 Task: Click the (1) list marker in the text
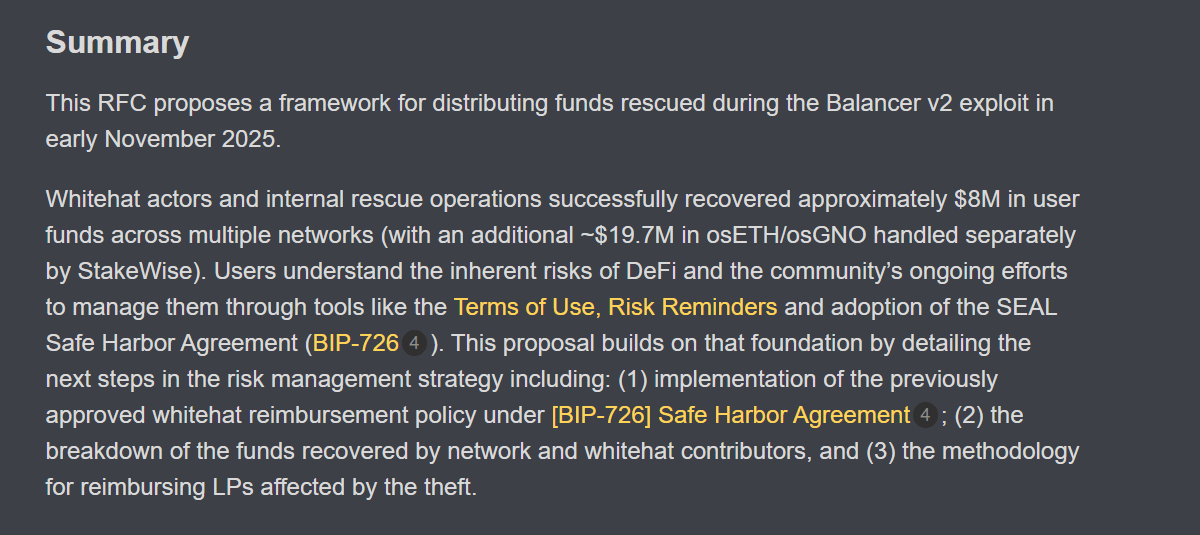tap(632, 379)
